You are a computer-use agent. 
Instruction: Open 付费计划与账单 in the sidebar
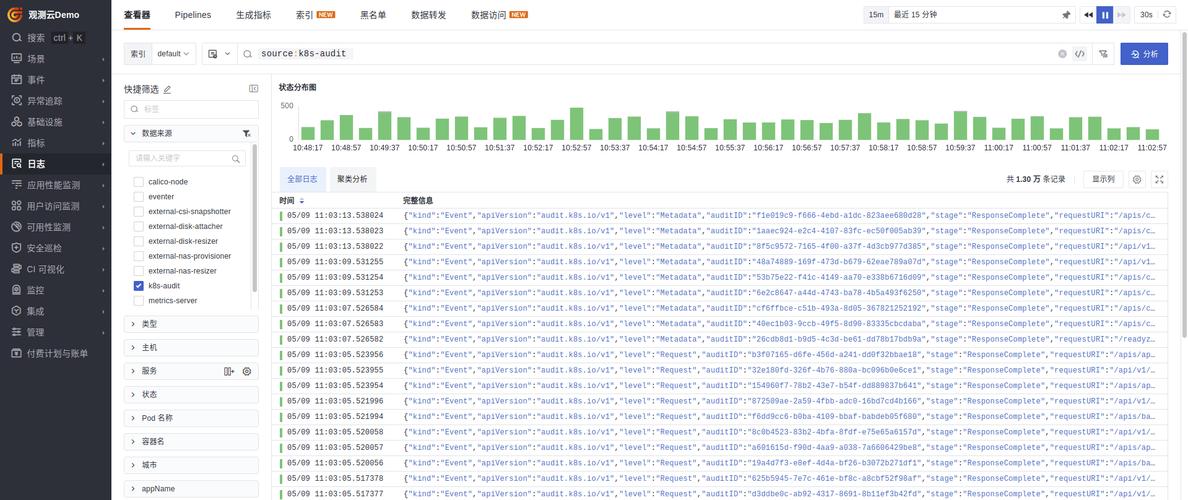coord(55,353)
